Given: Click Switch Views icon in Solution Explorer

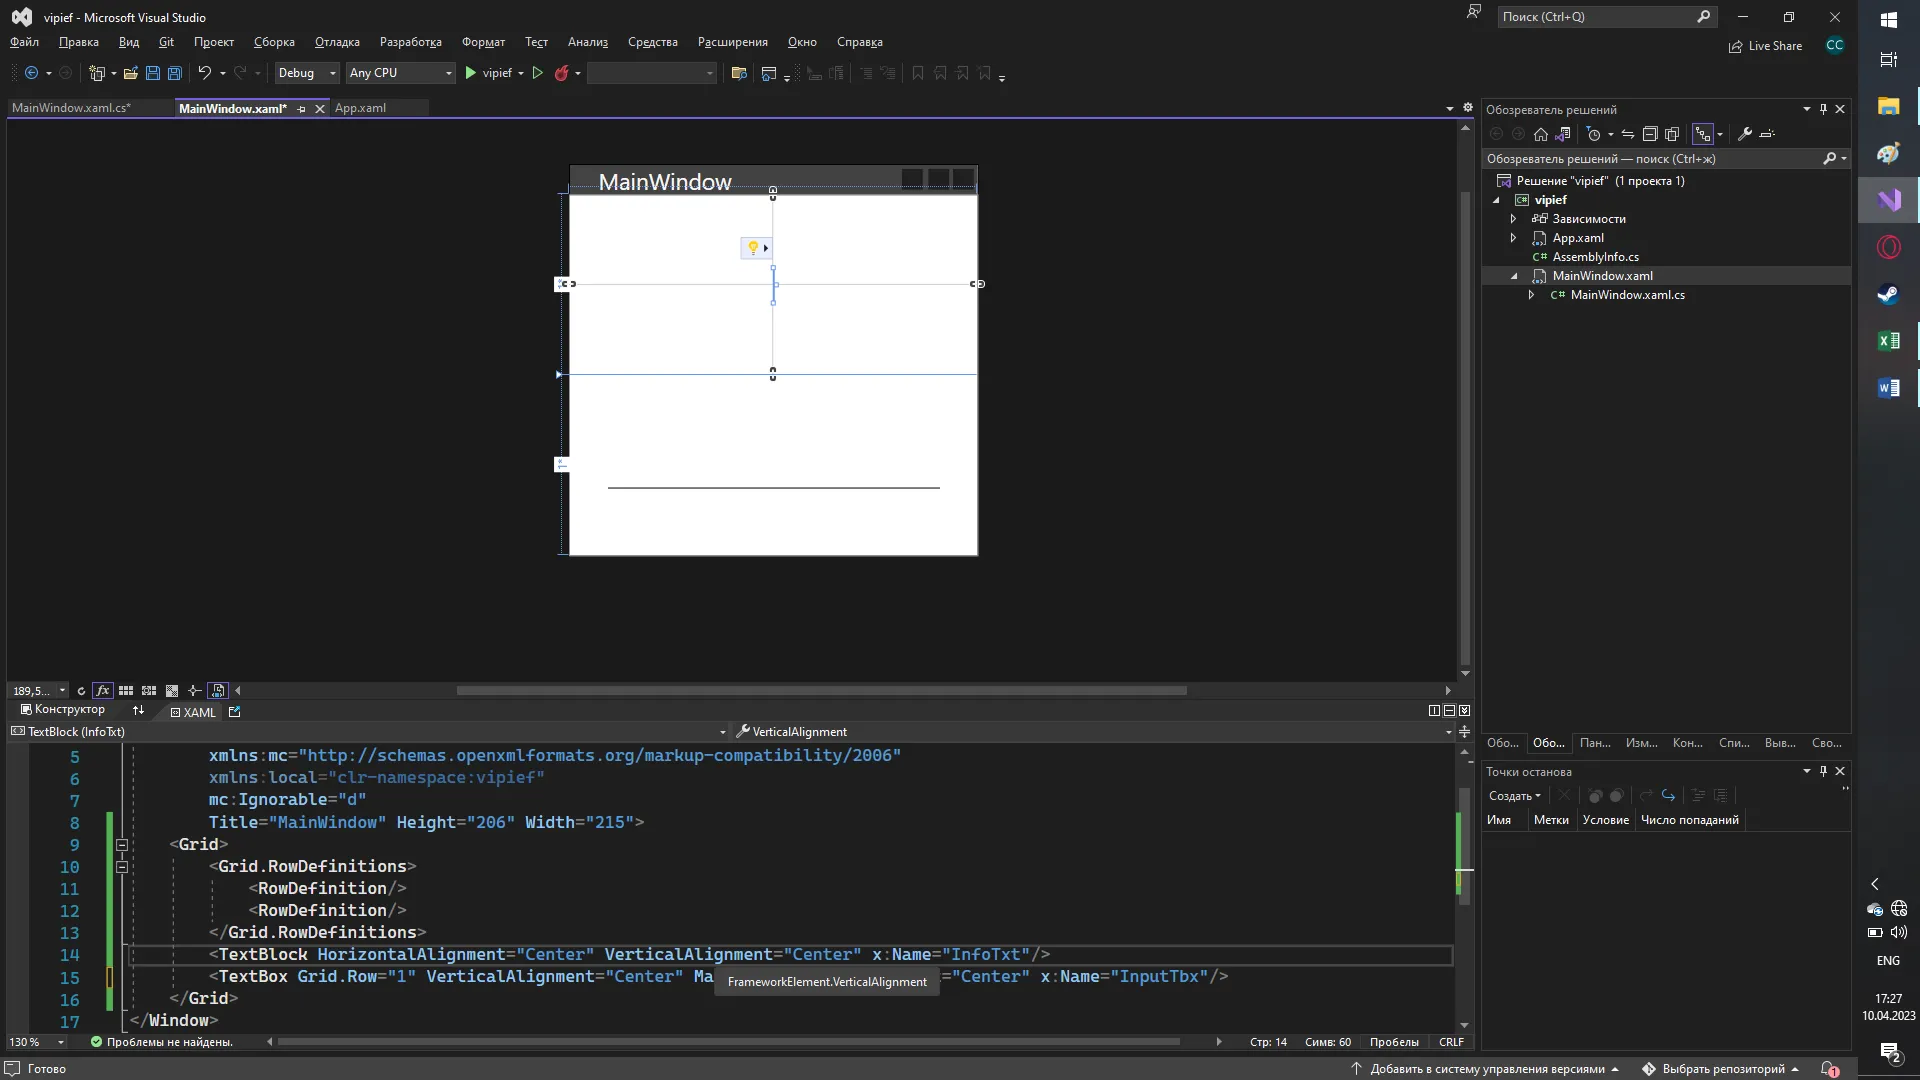Looking at the screenshot, I should 1563,134.
